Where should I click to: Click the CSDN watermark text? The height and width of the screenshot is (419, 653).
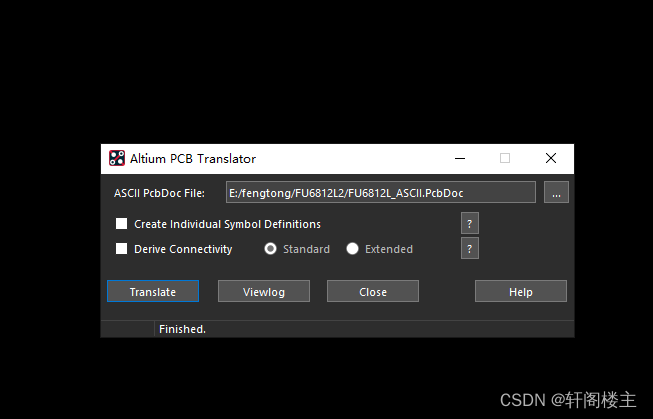point(568,400)
